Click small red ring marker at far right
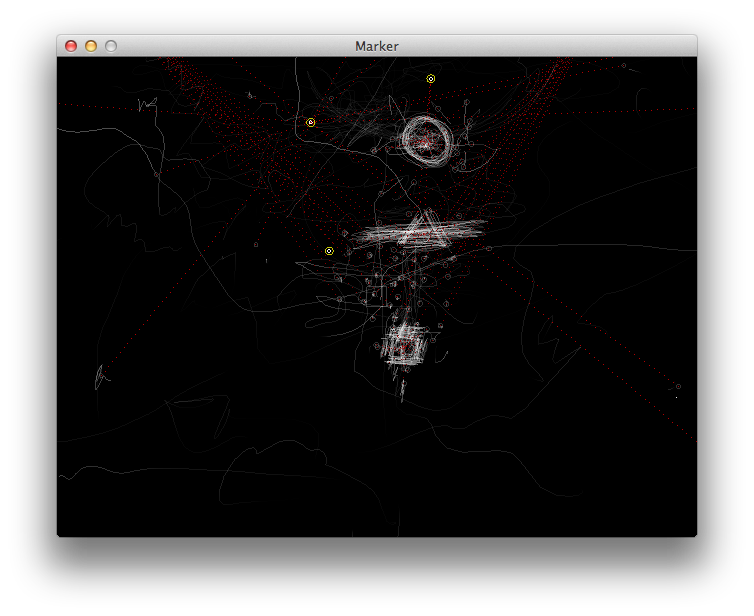 coord(678,386)
